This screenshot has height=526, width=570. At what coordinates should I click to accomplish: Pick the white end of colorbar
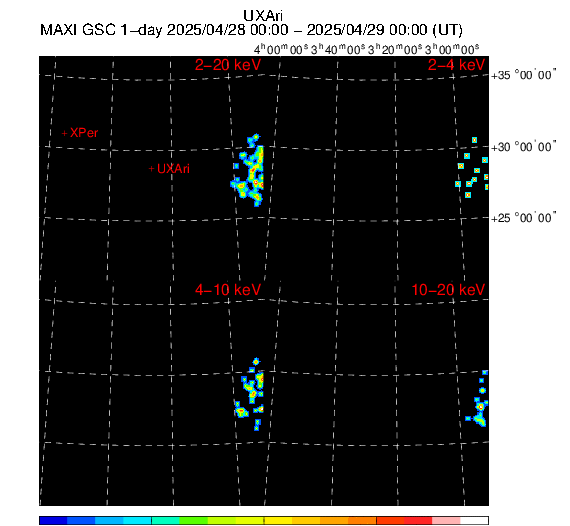pos(474,520)
